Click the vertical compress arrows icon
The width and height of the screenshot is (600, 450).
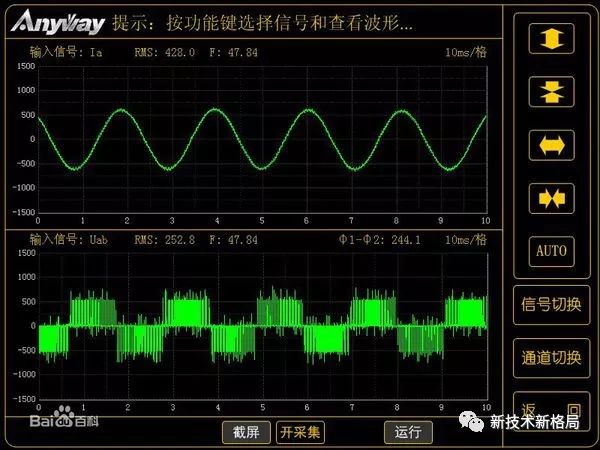coord(551,92)
